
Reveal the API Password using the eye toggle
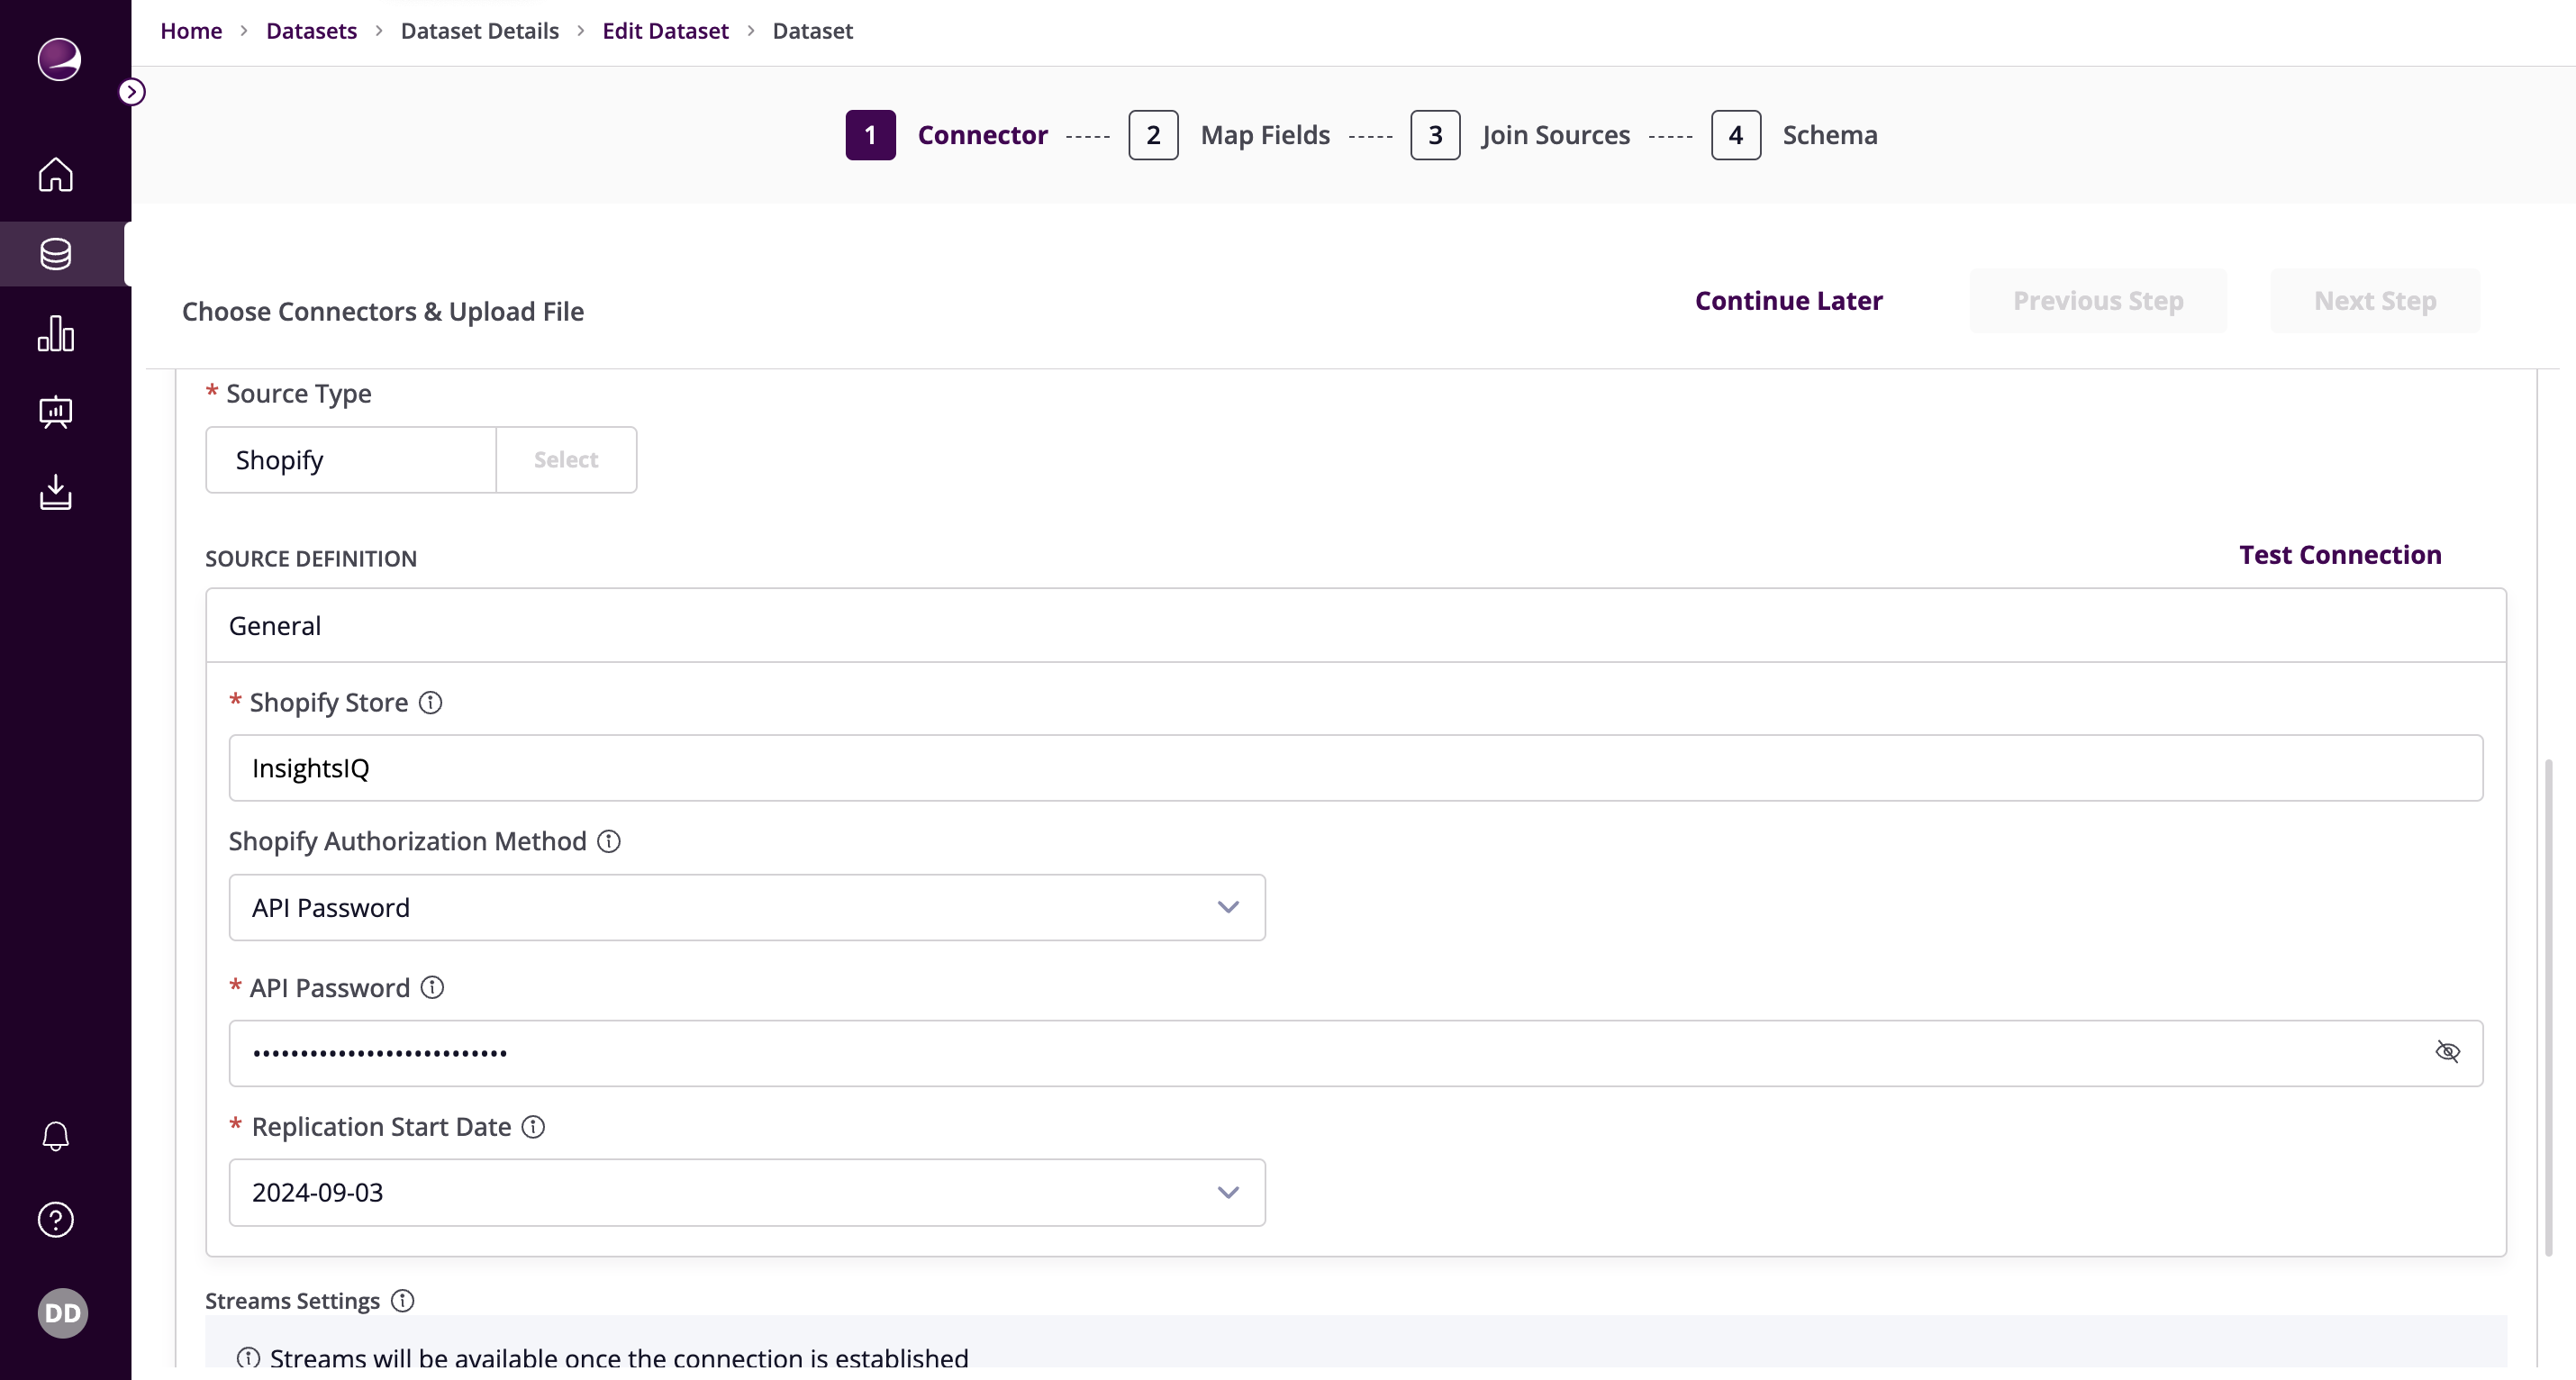[x=2447, y=1052]
